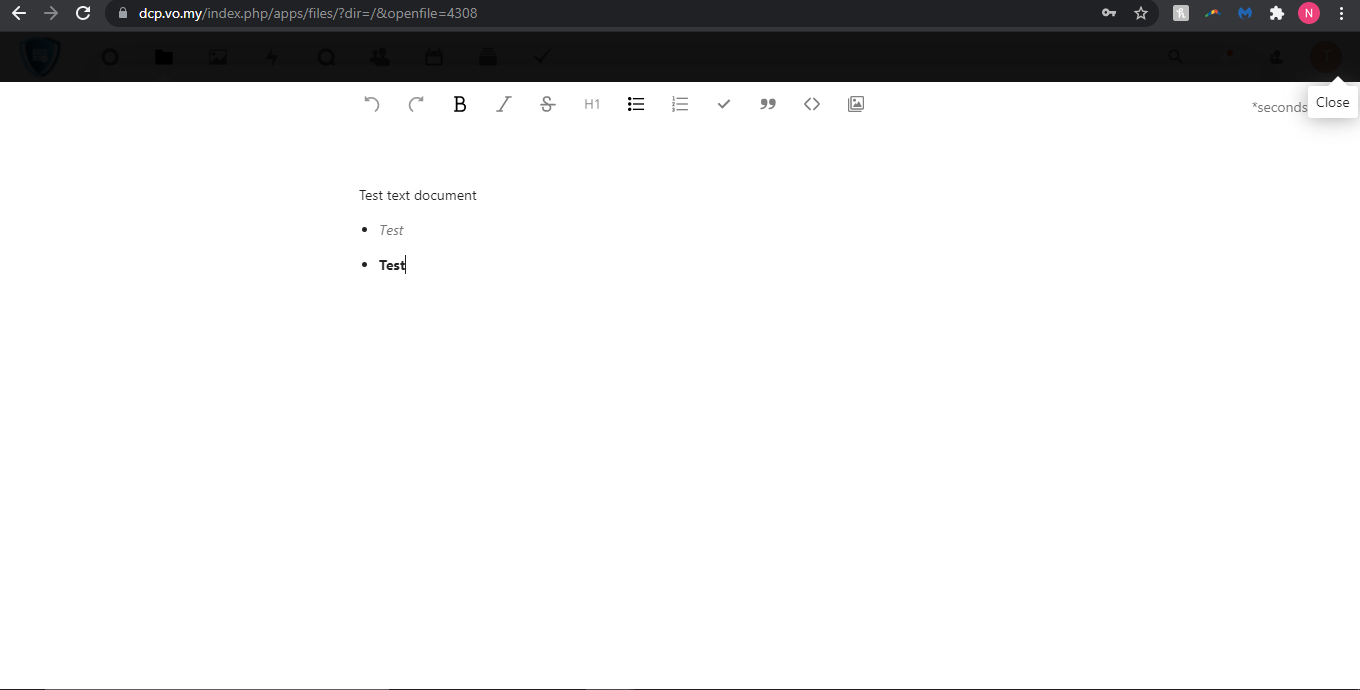Image resolution: width=1360 pixels, height=690 pixels.
Task: Open Chrome's three-dot menu
Action: pos(1341,13)
